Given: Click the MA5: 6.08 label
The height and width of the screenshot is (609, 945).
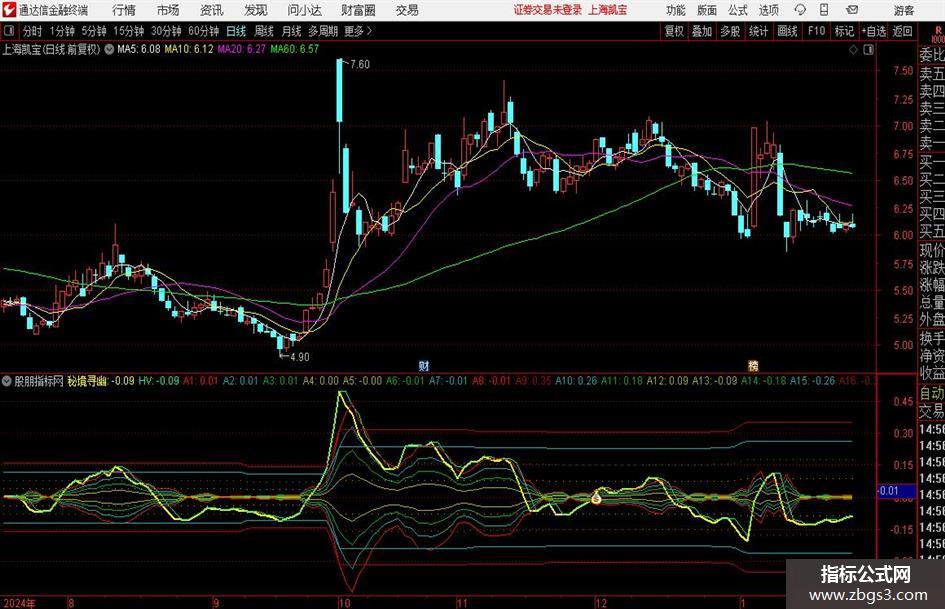Looking at the screenshot, I should [x=139, y=49].
